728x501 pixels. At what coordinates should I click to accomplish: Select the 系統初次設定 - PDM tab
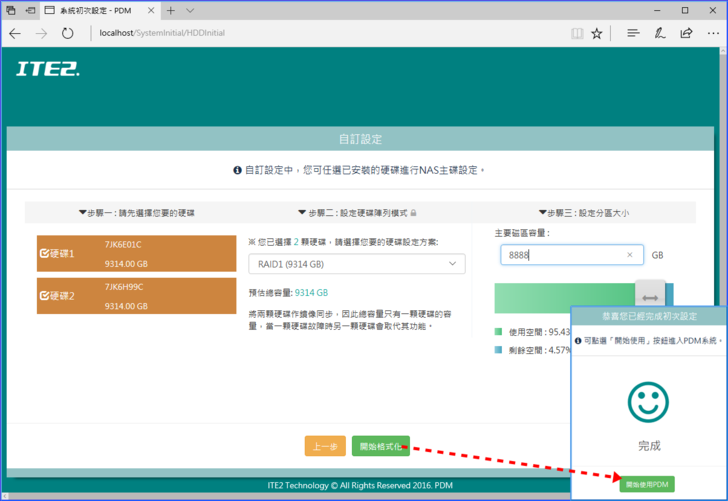95,10
